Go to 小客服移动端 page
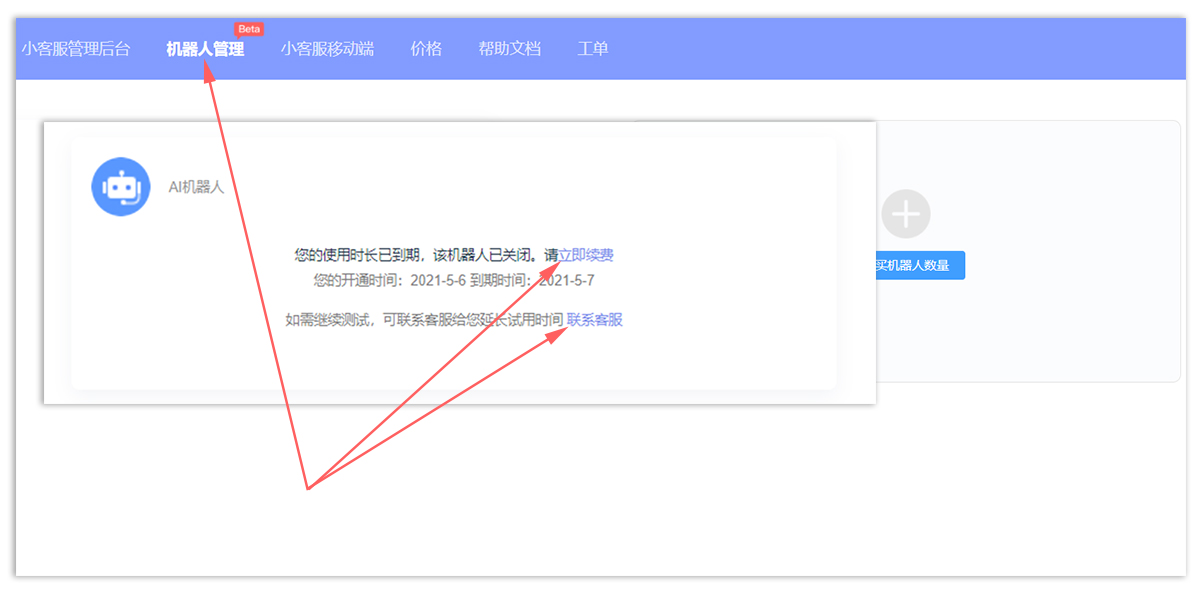The height and width of the screenshot is (593, 1200). (x=327, y=48)
